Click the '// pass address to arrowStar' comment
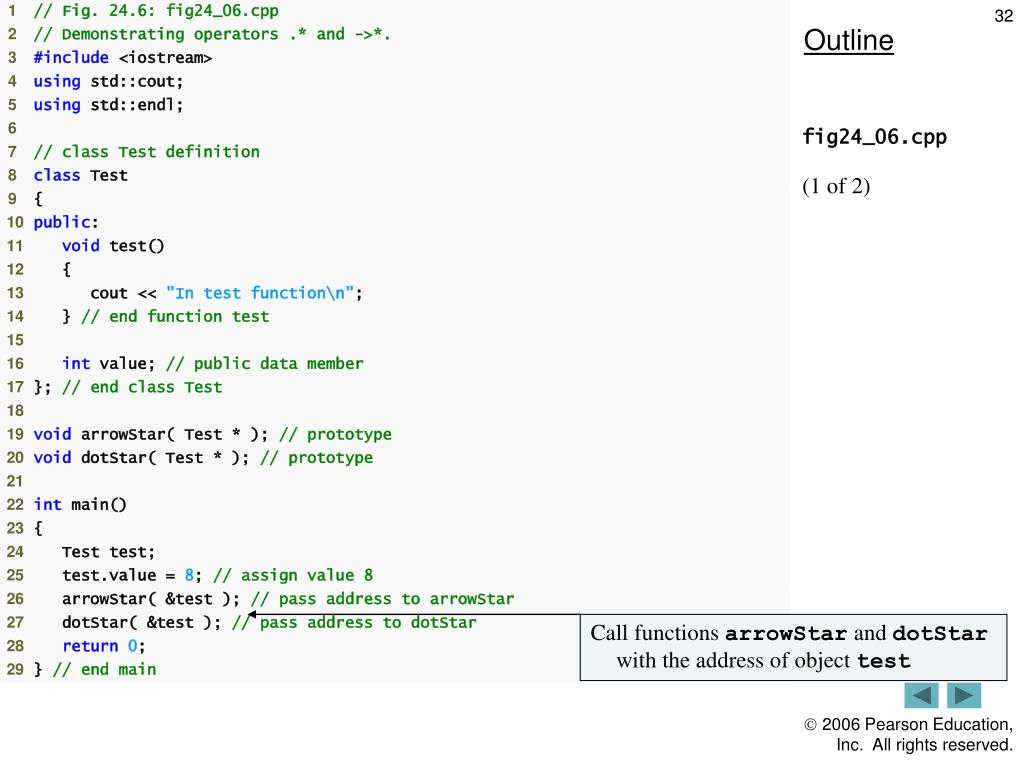 click(383, 598)
